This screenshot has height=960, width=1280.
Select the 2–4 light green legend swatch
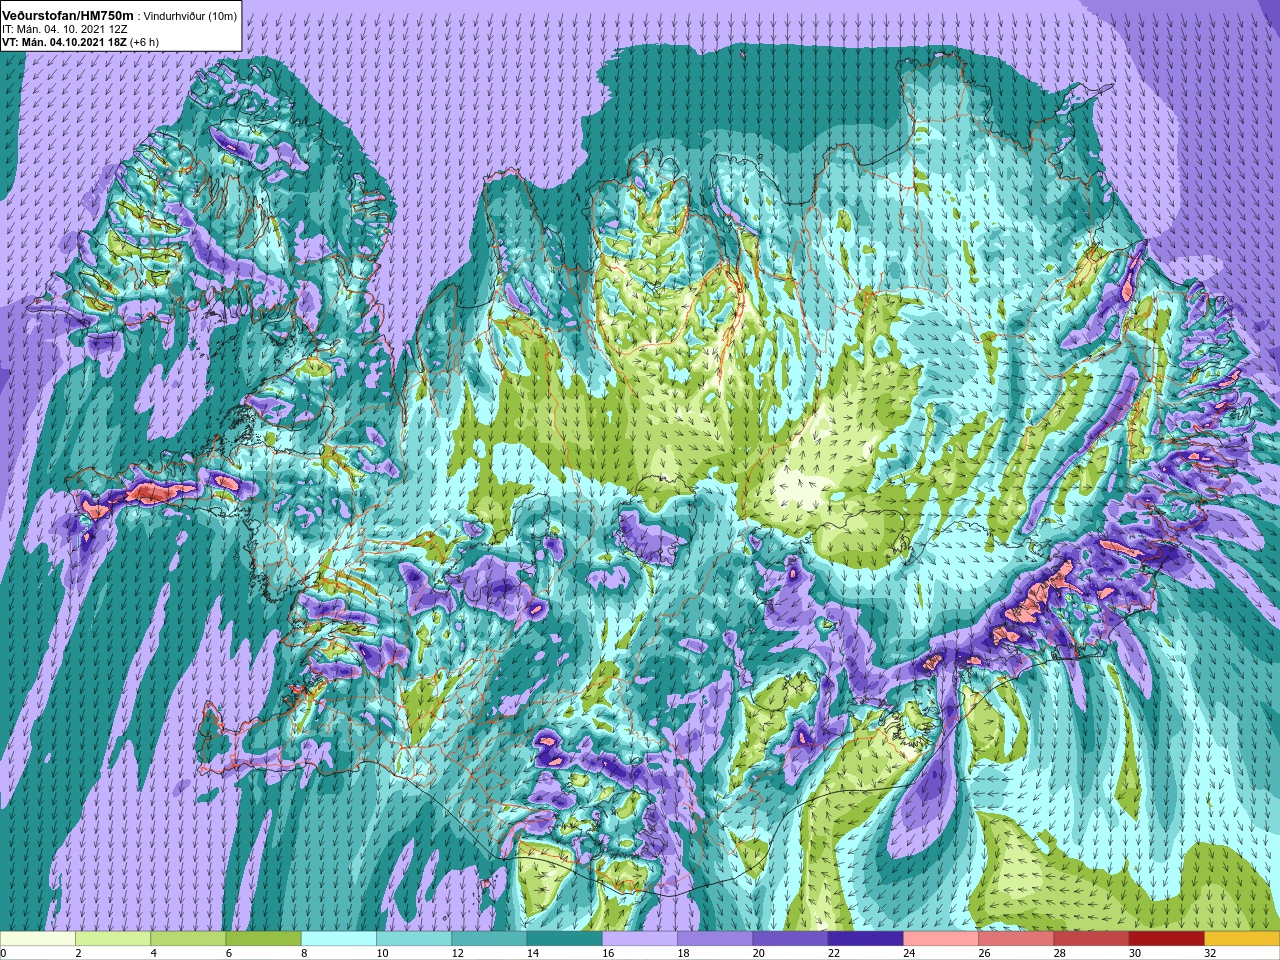(x=113, y=939)
